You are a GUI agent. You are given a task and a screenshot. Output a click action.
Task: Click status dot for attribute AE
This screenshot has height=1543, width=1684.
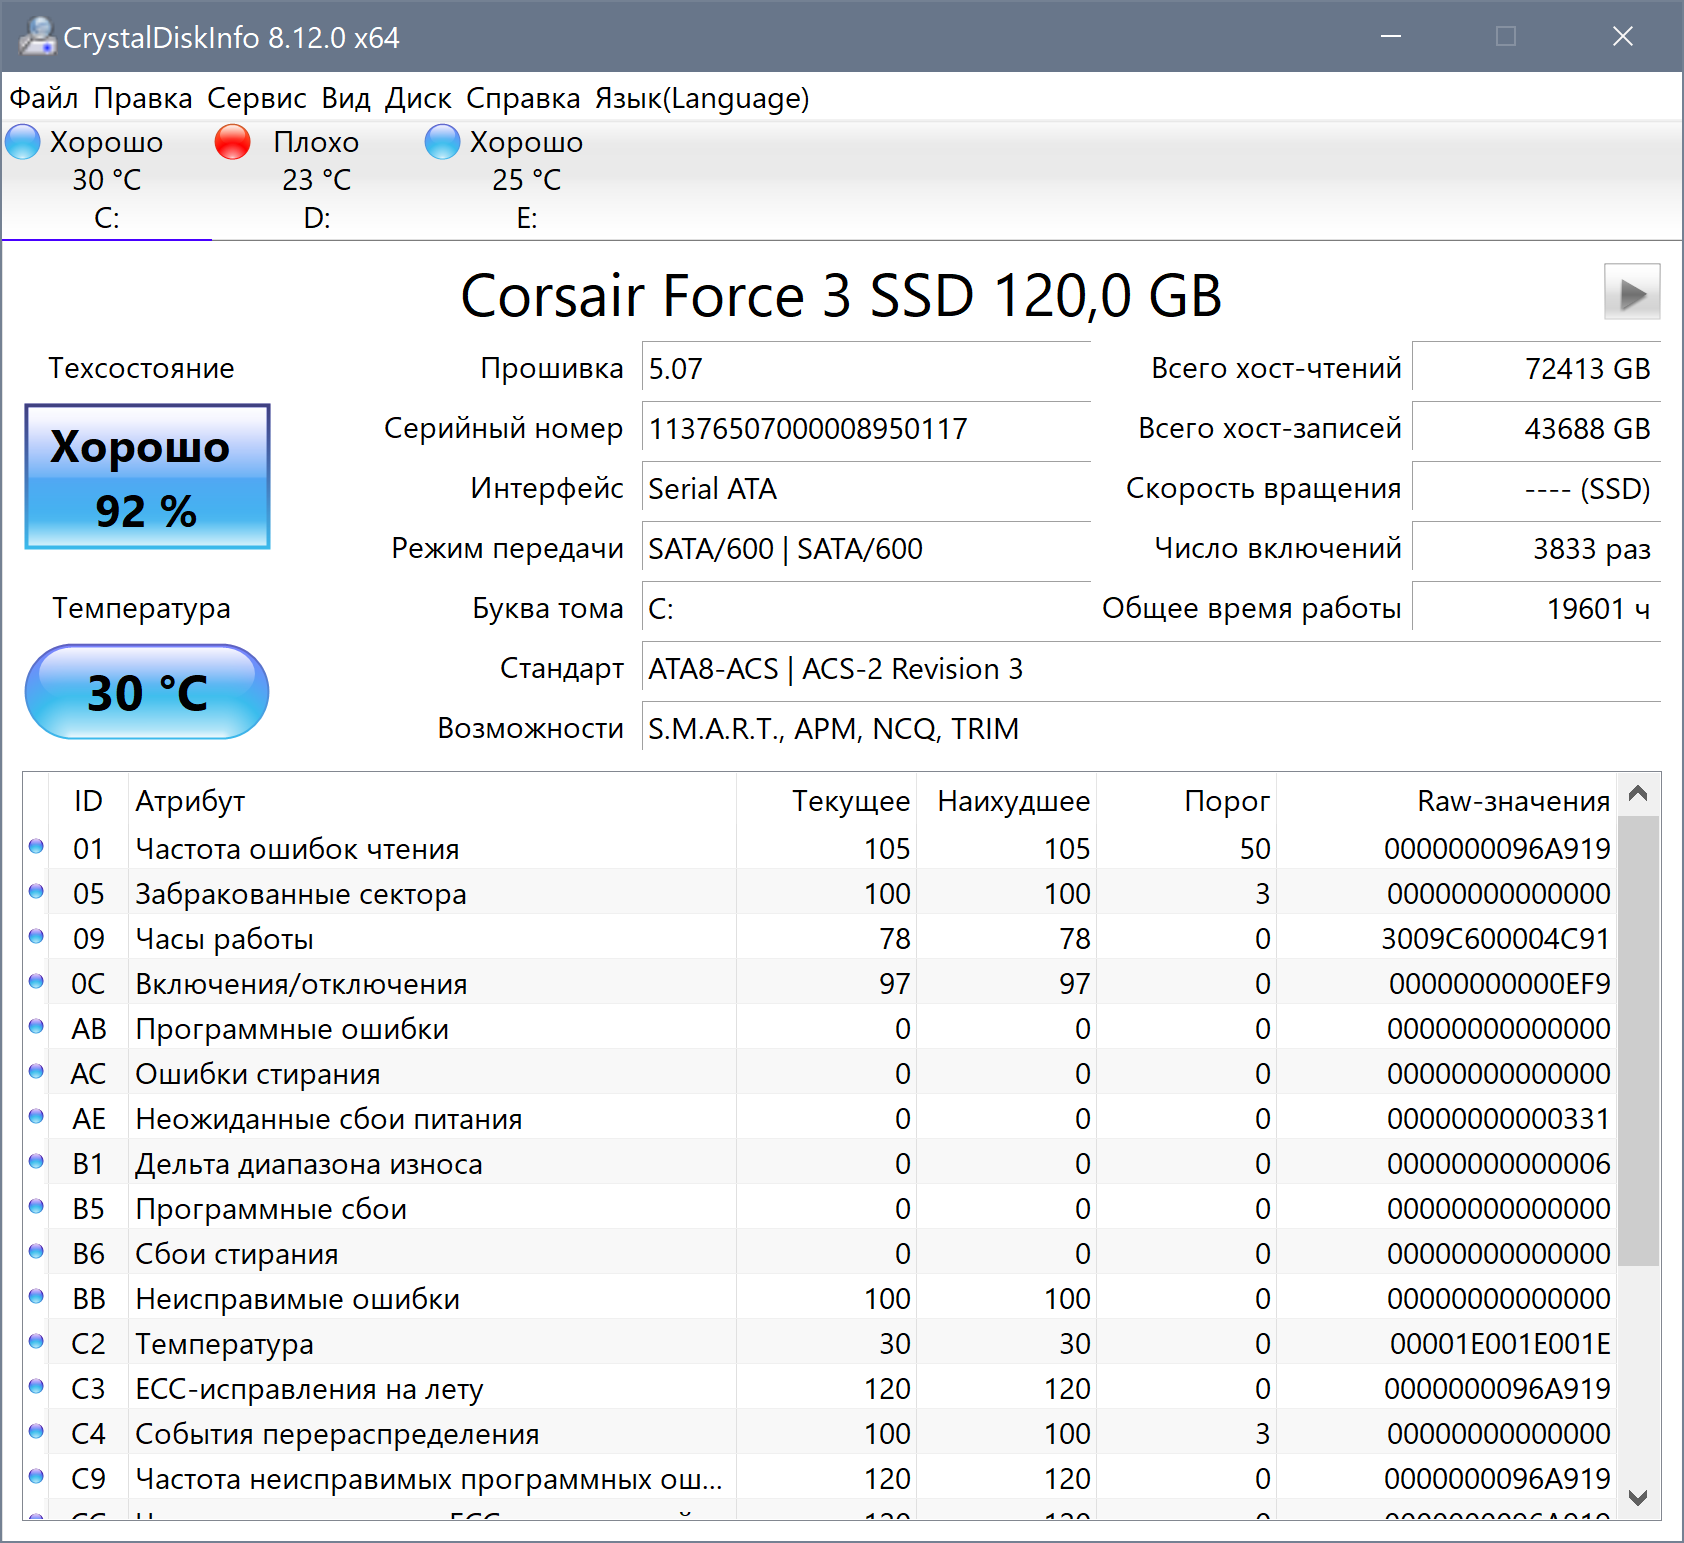36,1117
